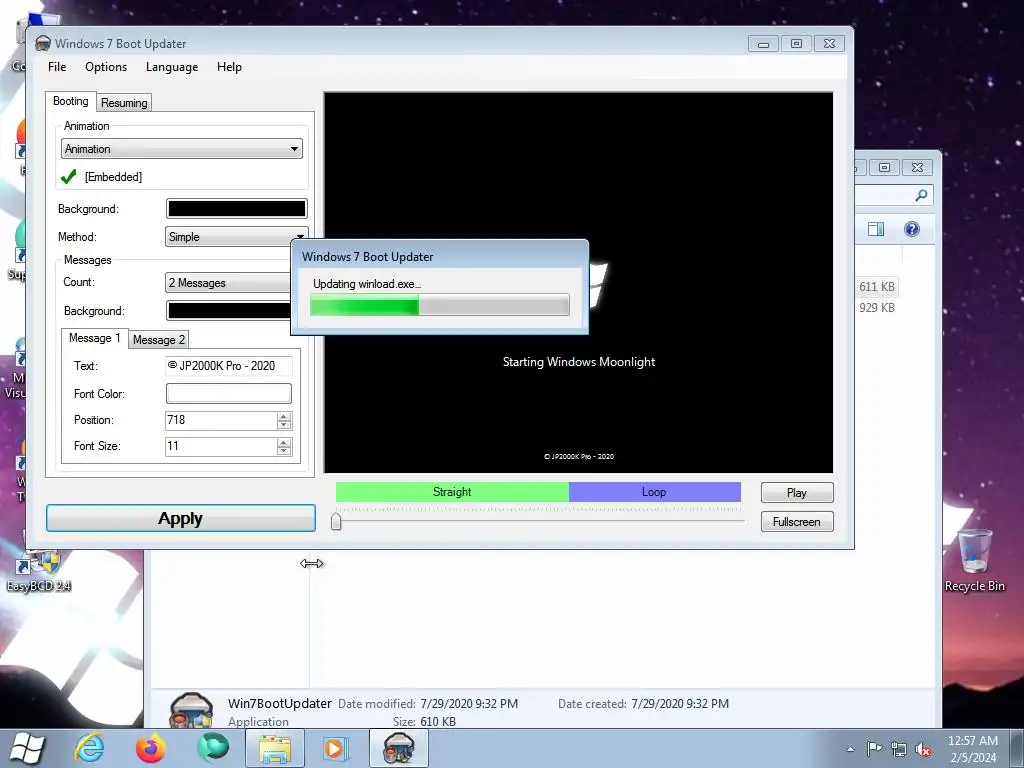Click the updating winload.exe progress bar
Image resolution: width=1024 pixels, height=768 pixels.
pos(440,305)
